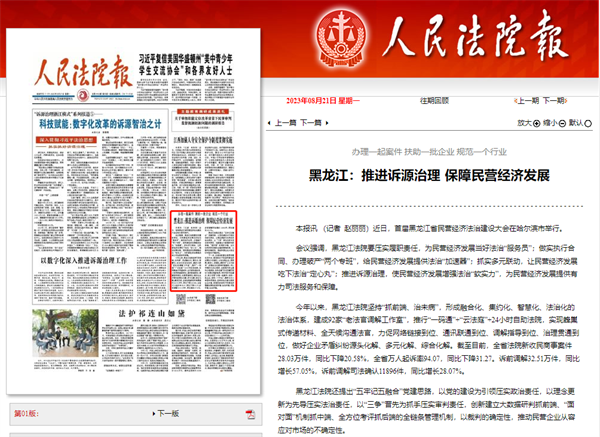The image size is (600, 437).
Task: Open 往期回顾 past issues
Action: [x=435, y=100]
